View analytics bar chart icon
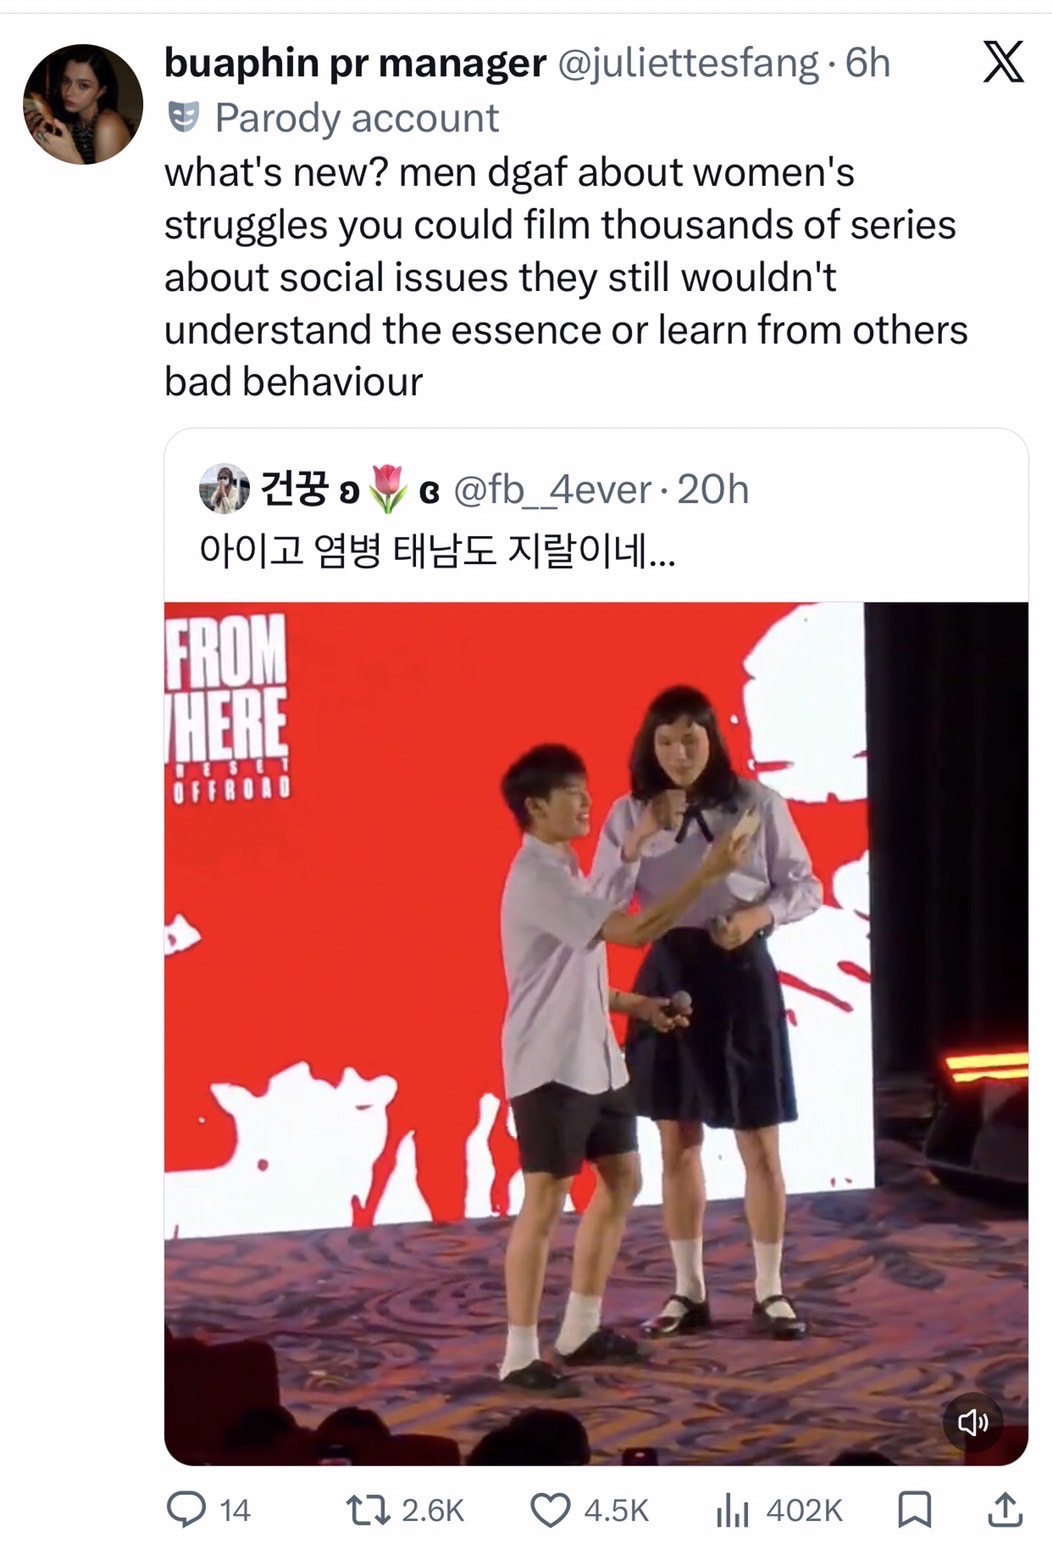 click(732, 1510)
